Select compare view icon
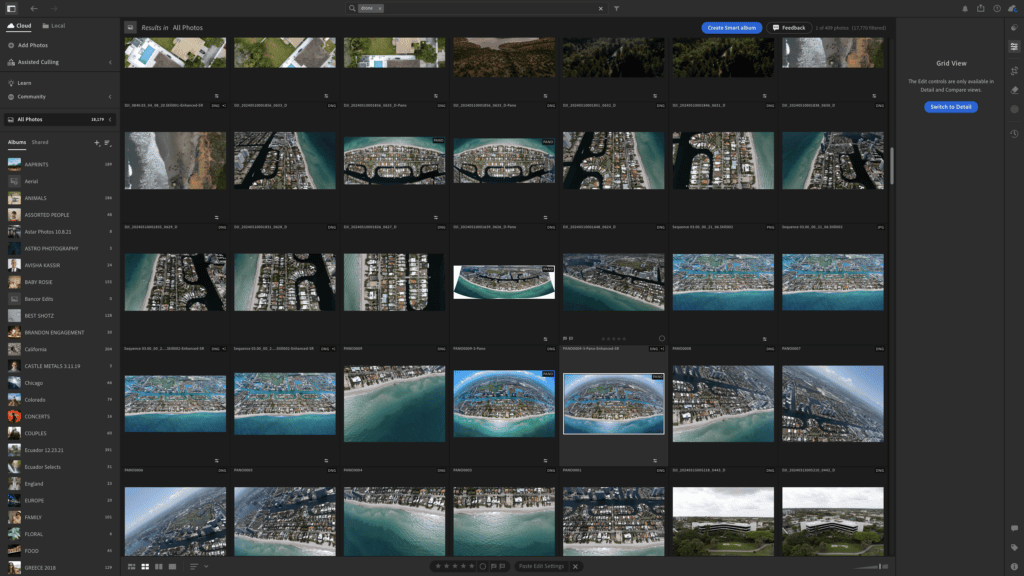The height and width of the screenshot is (576, 1024). tap(159, 566)
